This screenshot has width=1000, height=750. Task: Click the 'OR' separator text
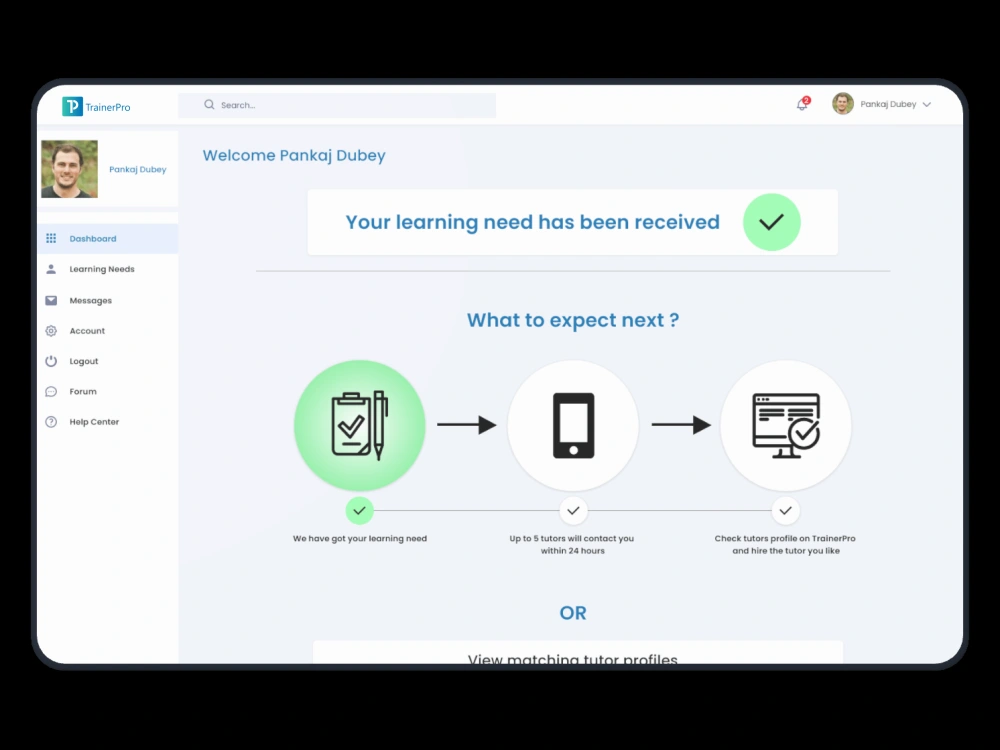[573, 613]
